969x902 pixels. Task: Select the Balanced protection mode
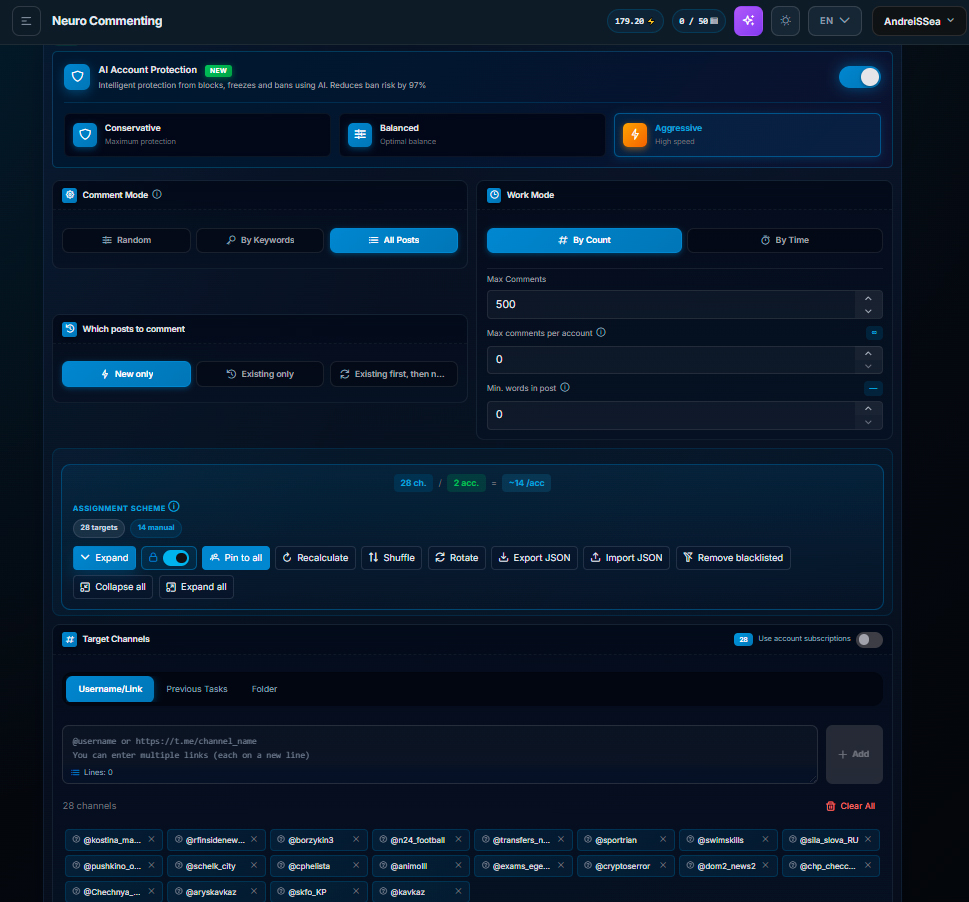[472, 135]
